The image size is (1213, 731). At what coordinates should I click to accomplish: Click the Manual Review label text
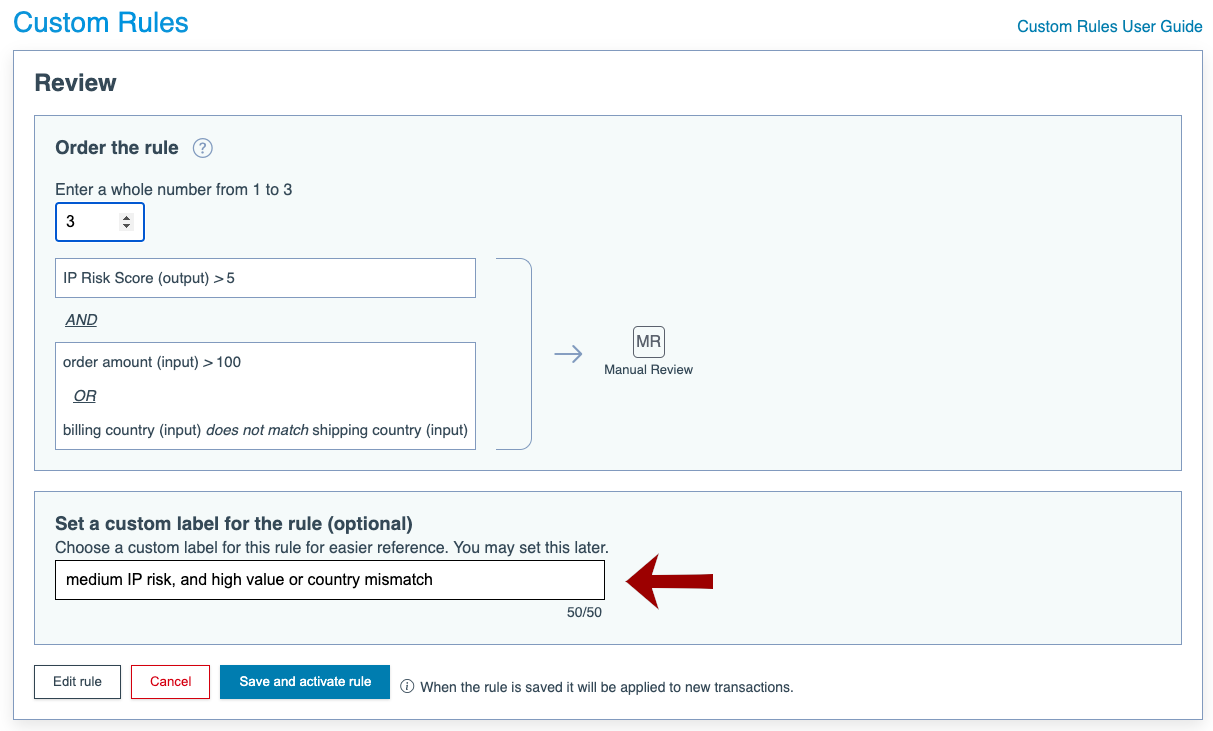pos(648,370)
